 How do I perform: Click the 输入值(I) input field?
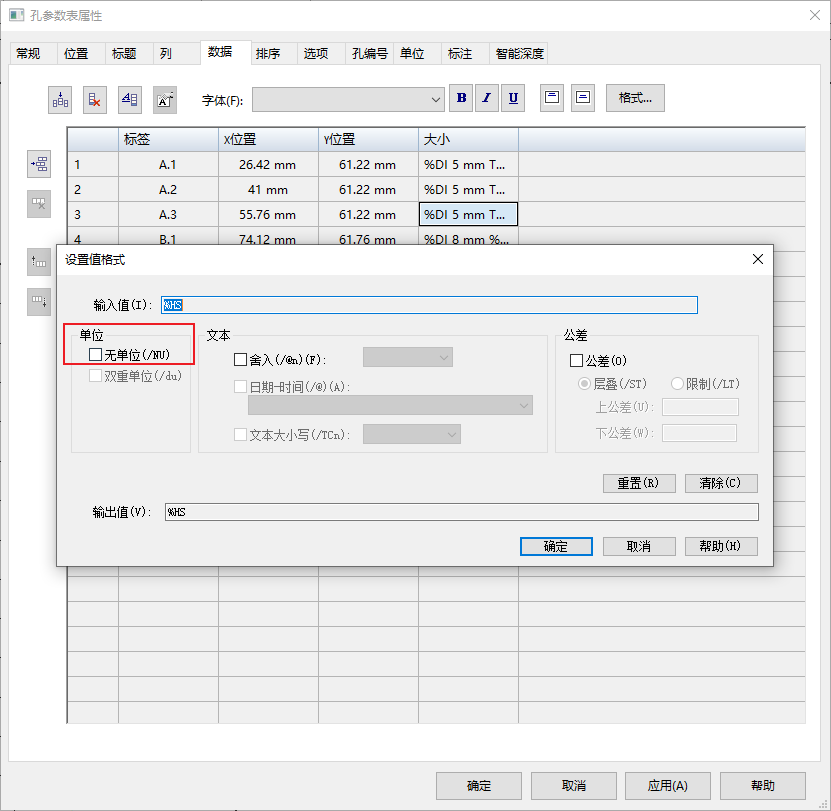pos(429,305)
